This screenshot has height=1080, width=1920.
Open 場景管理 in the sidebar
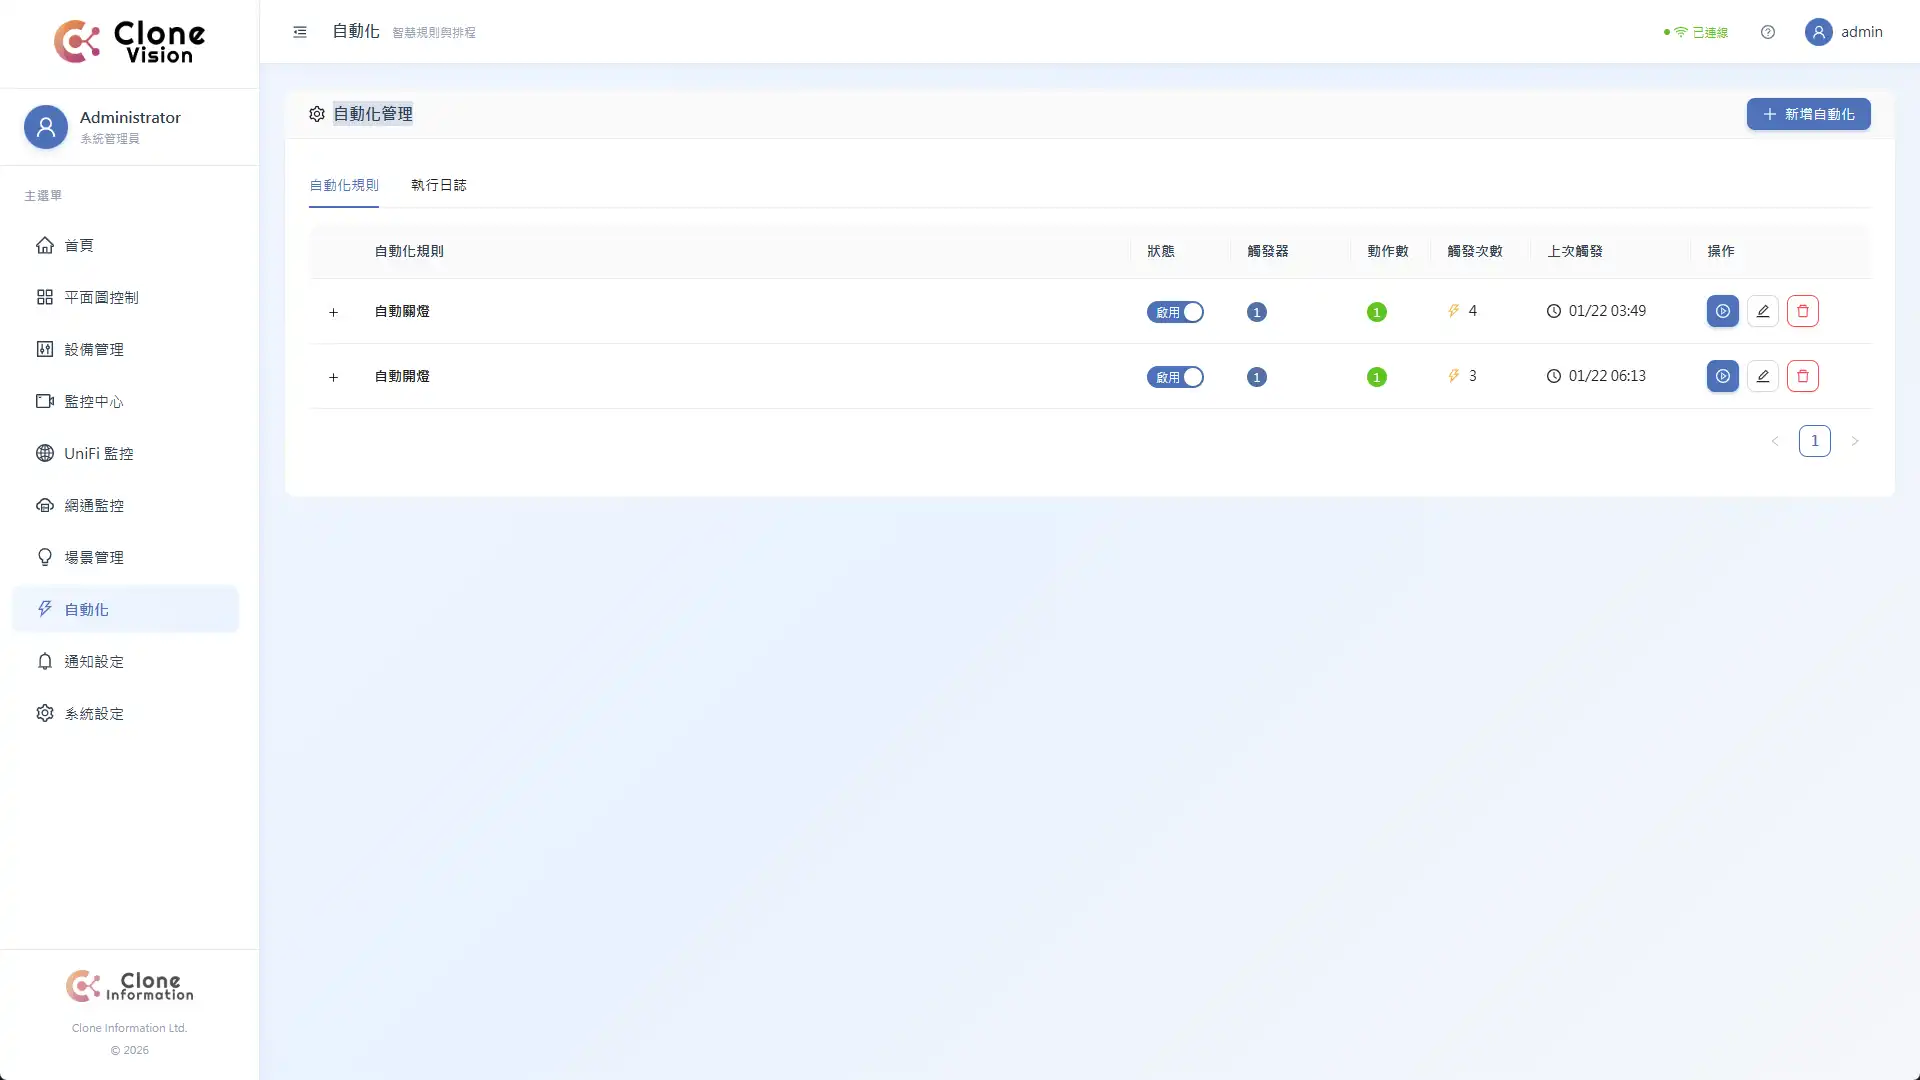[94, 557]
